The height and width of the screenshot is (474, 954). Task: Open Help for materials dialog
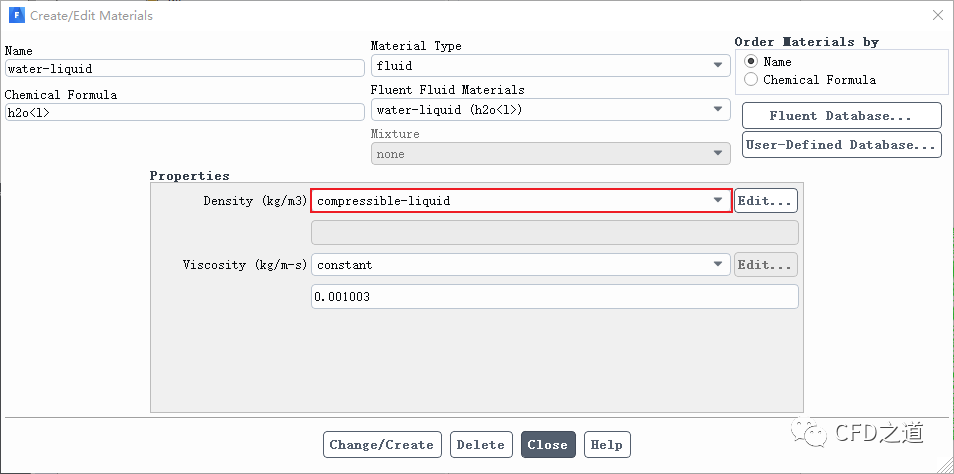606,445
